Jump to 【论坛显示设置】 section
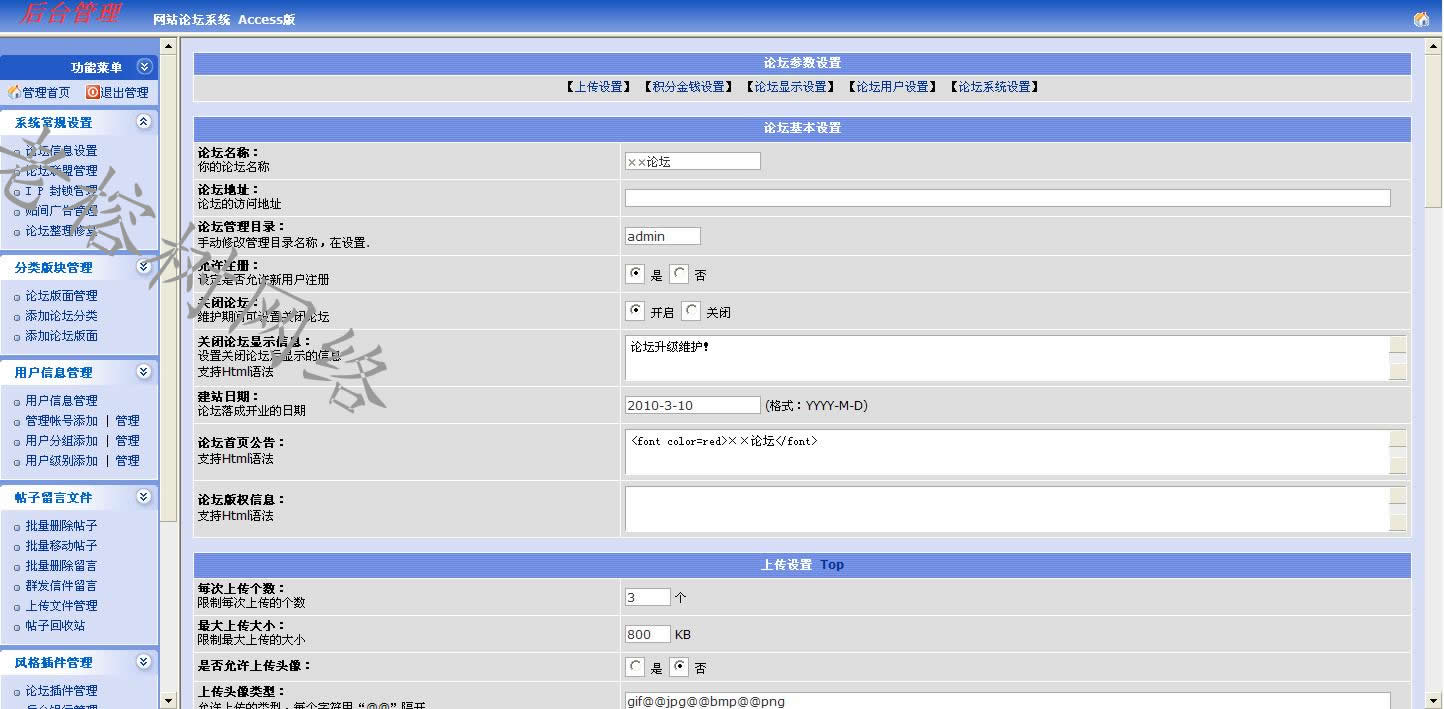The width and height of the screenshot is (1444, 709). 790,87
